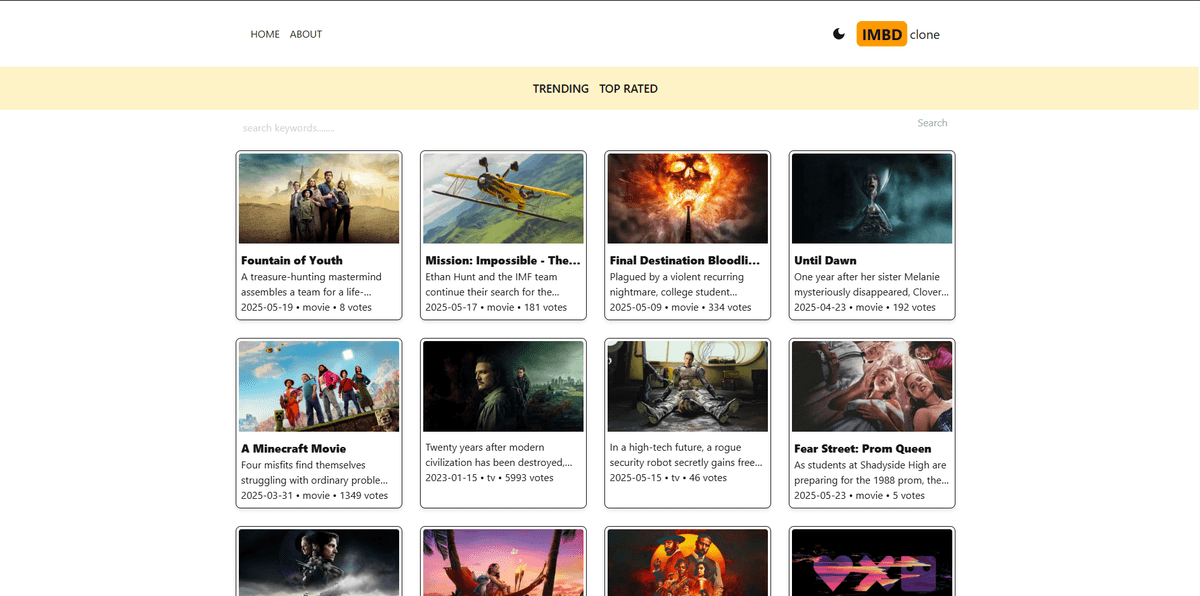Select the Fear Street: Prom Queen title
Screen dimensions: 1200x596
tap(863, 449)
